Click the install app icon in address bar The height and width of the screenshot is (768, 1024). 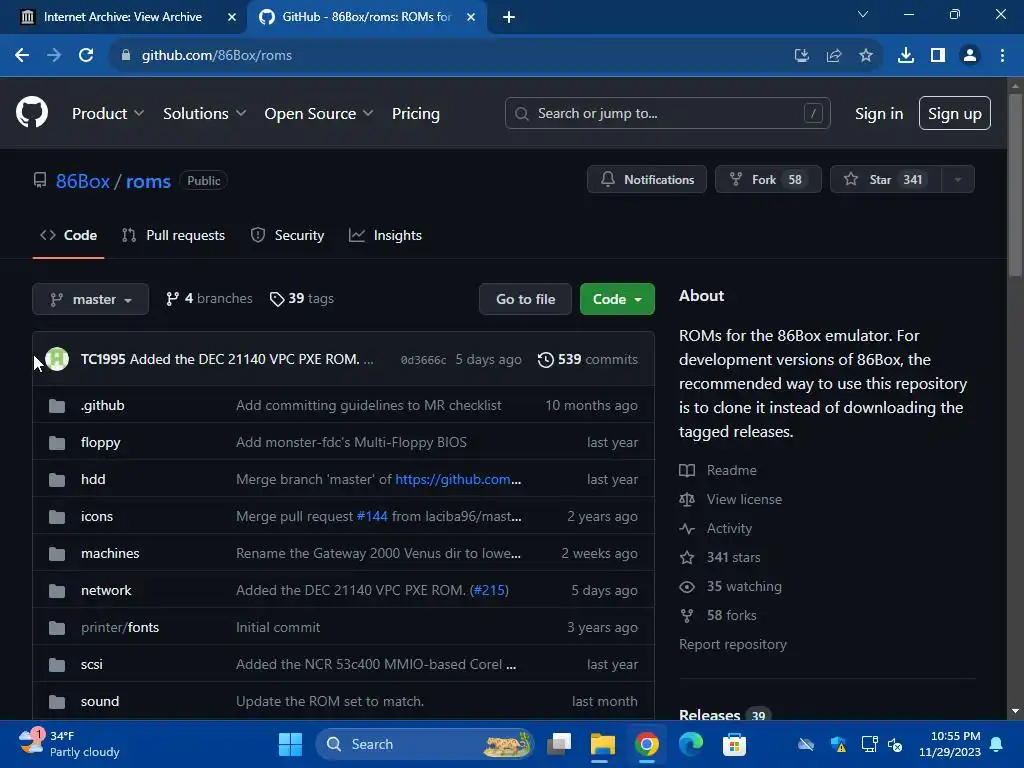pos(802,56)
